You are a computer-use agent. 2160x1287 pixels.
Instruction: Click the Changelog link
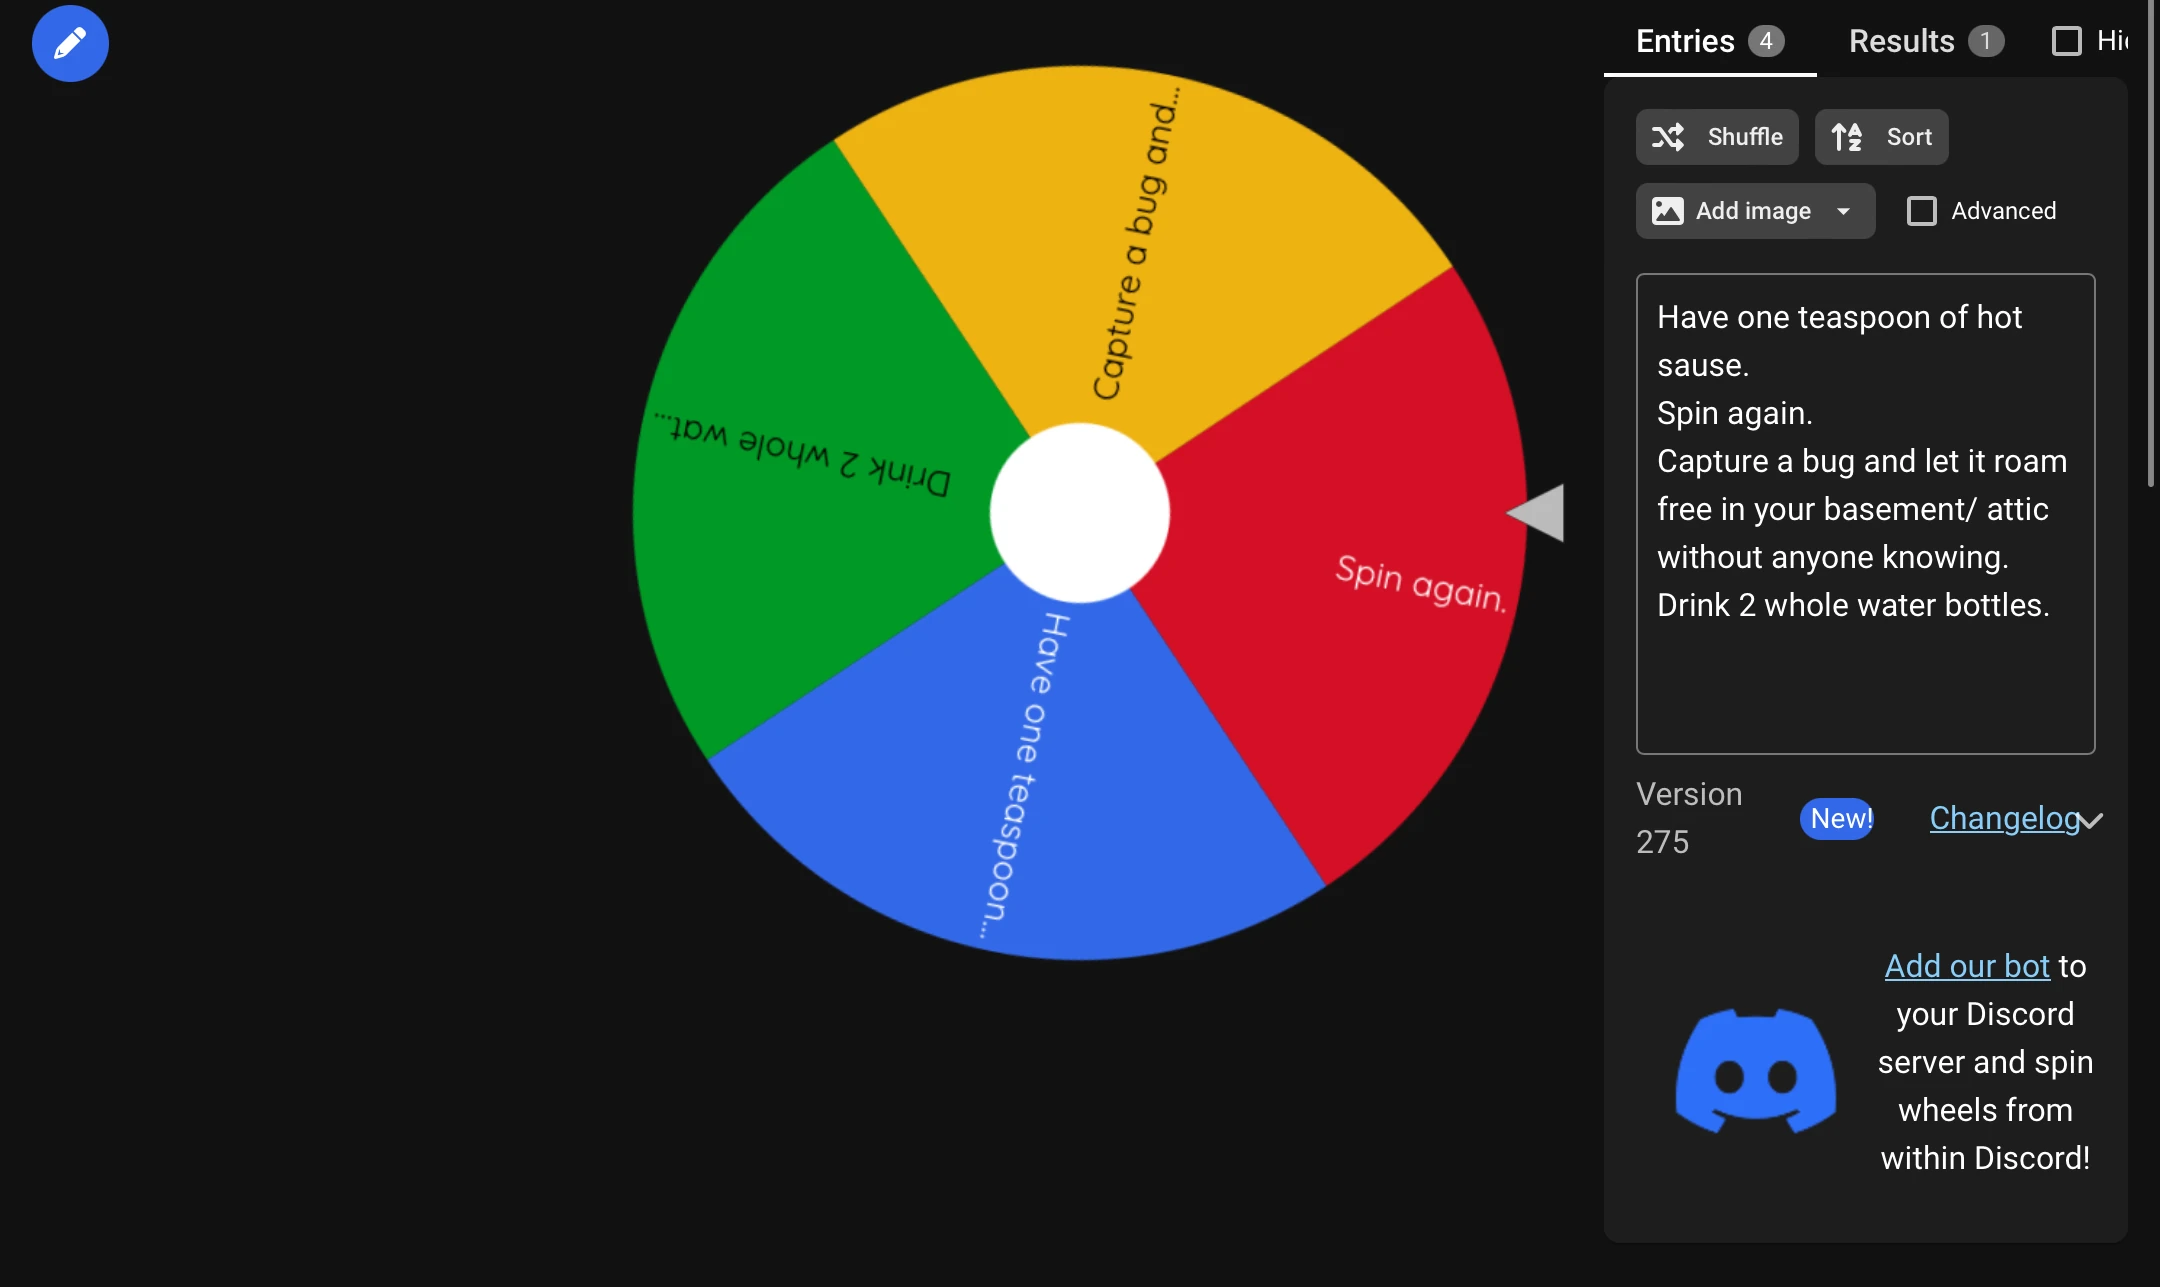2005,820
